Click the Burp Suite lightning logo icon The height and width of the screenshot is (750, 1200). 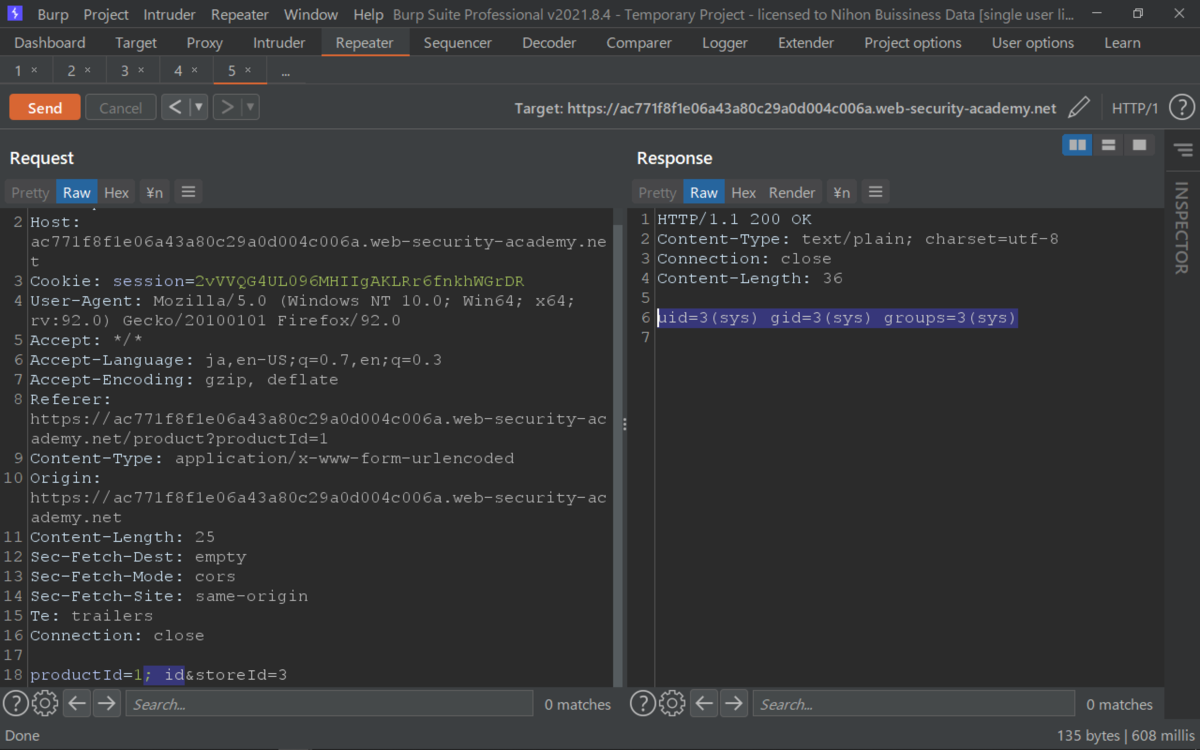pyautogui.click(x=15, y=14)
